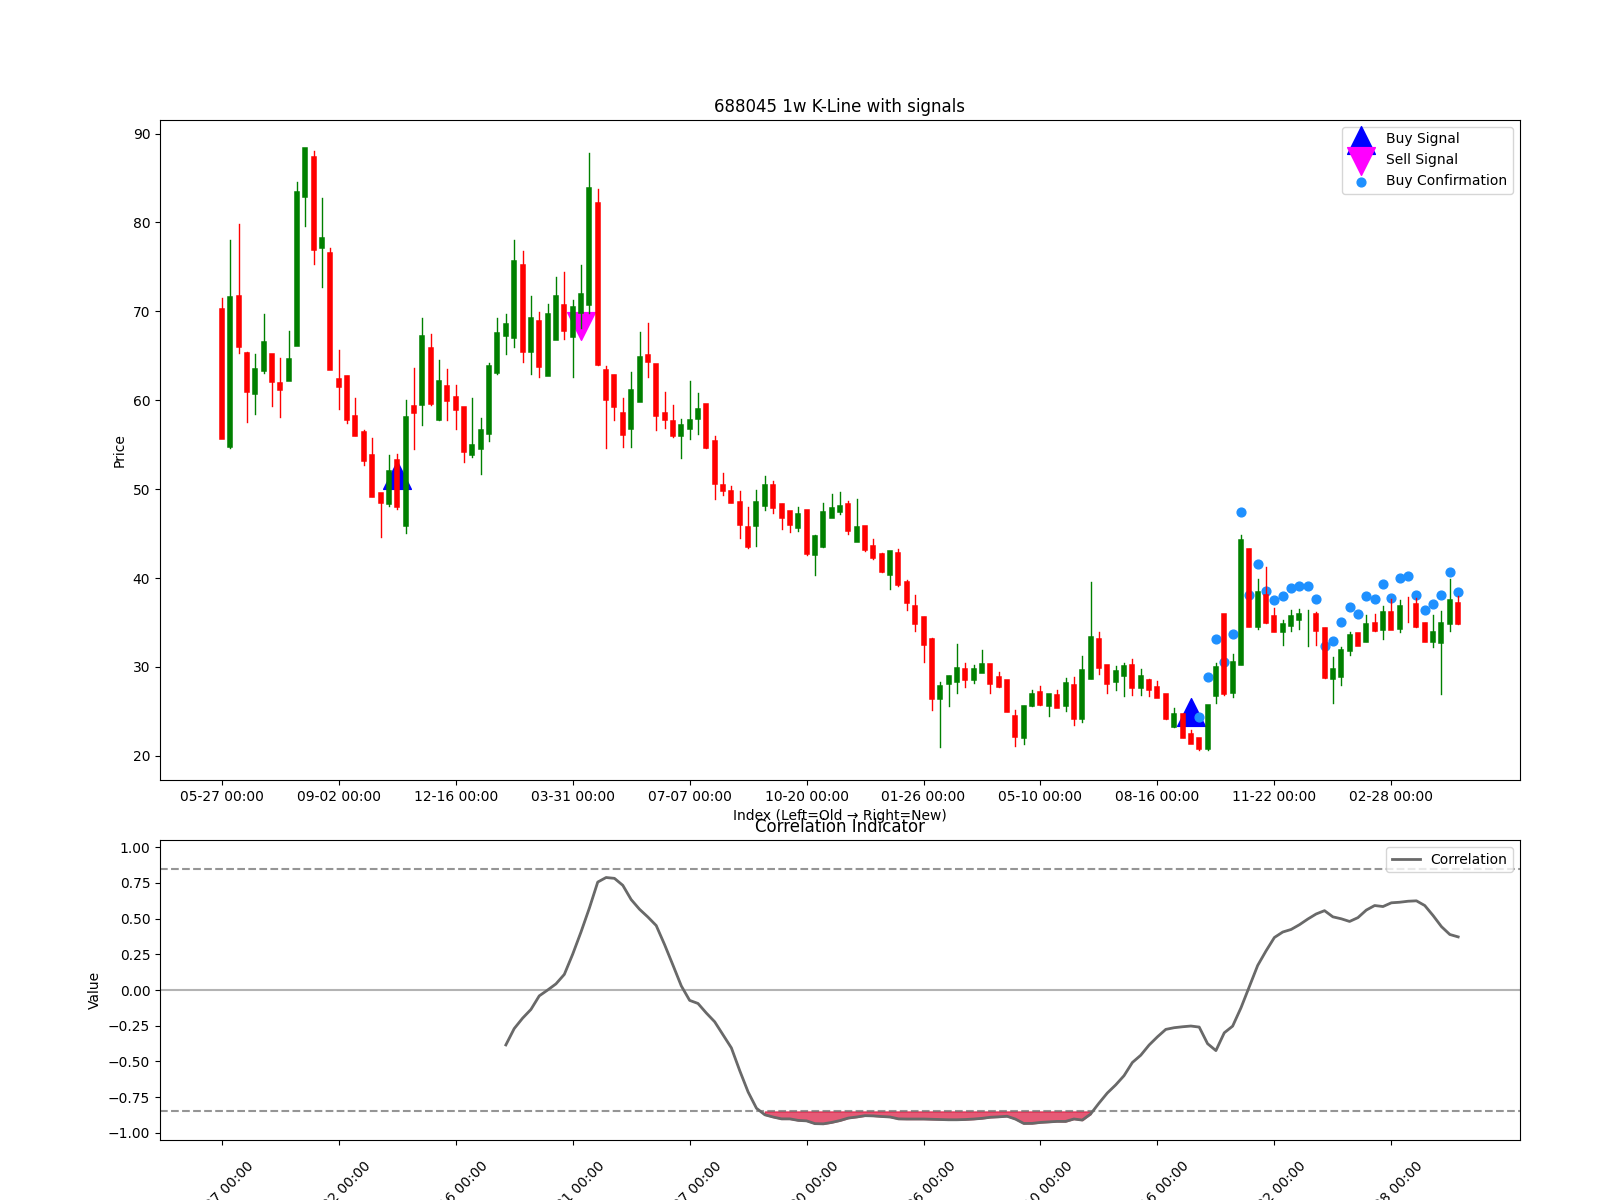Click the 'Buy Signal' legend label
This screenshot has width=1600, height=1200.
pos(1422,138)
